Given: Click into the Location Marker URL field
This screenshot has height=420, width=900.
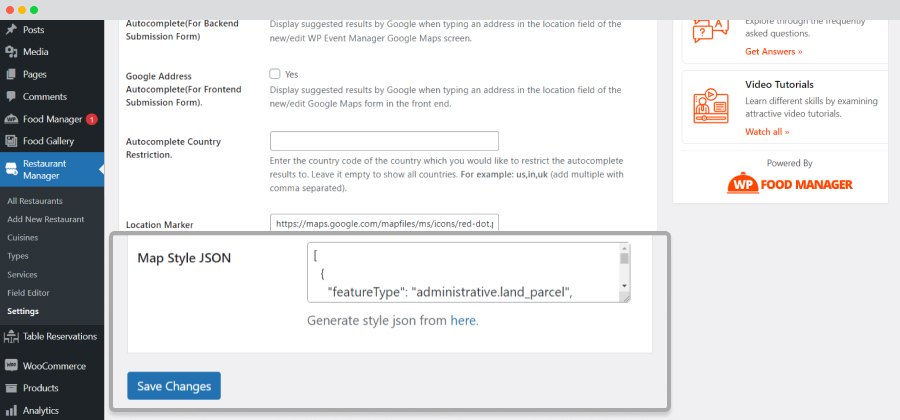Looking at the screenshot, I should [x=384, y=223].
